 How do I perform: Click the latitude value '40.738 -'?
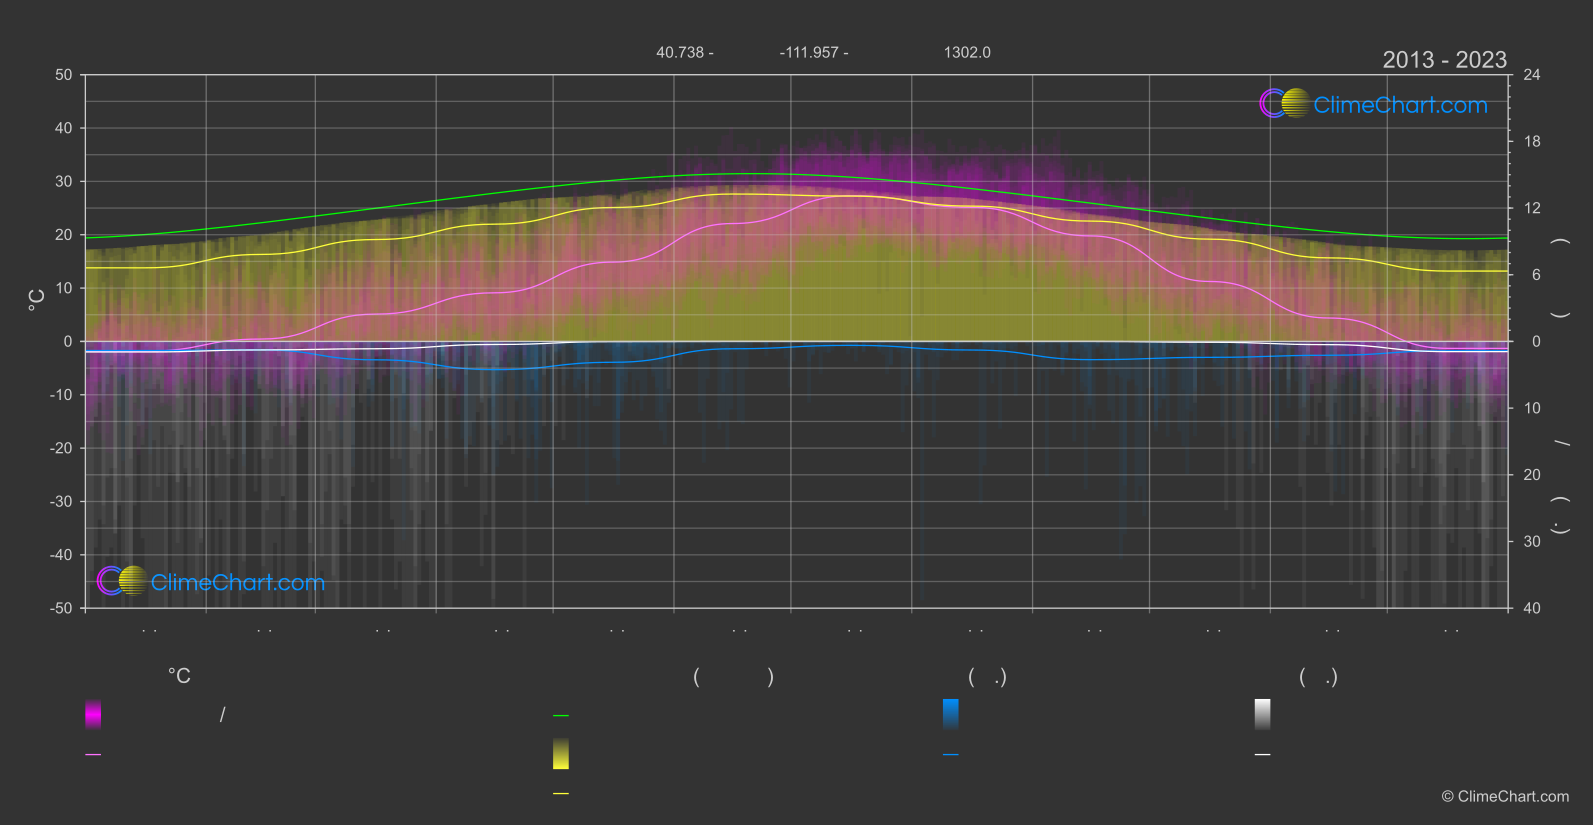pos(685,52)
